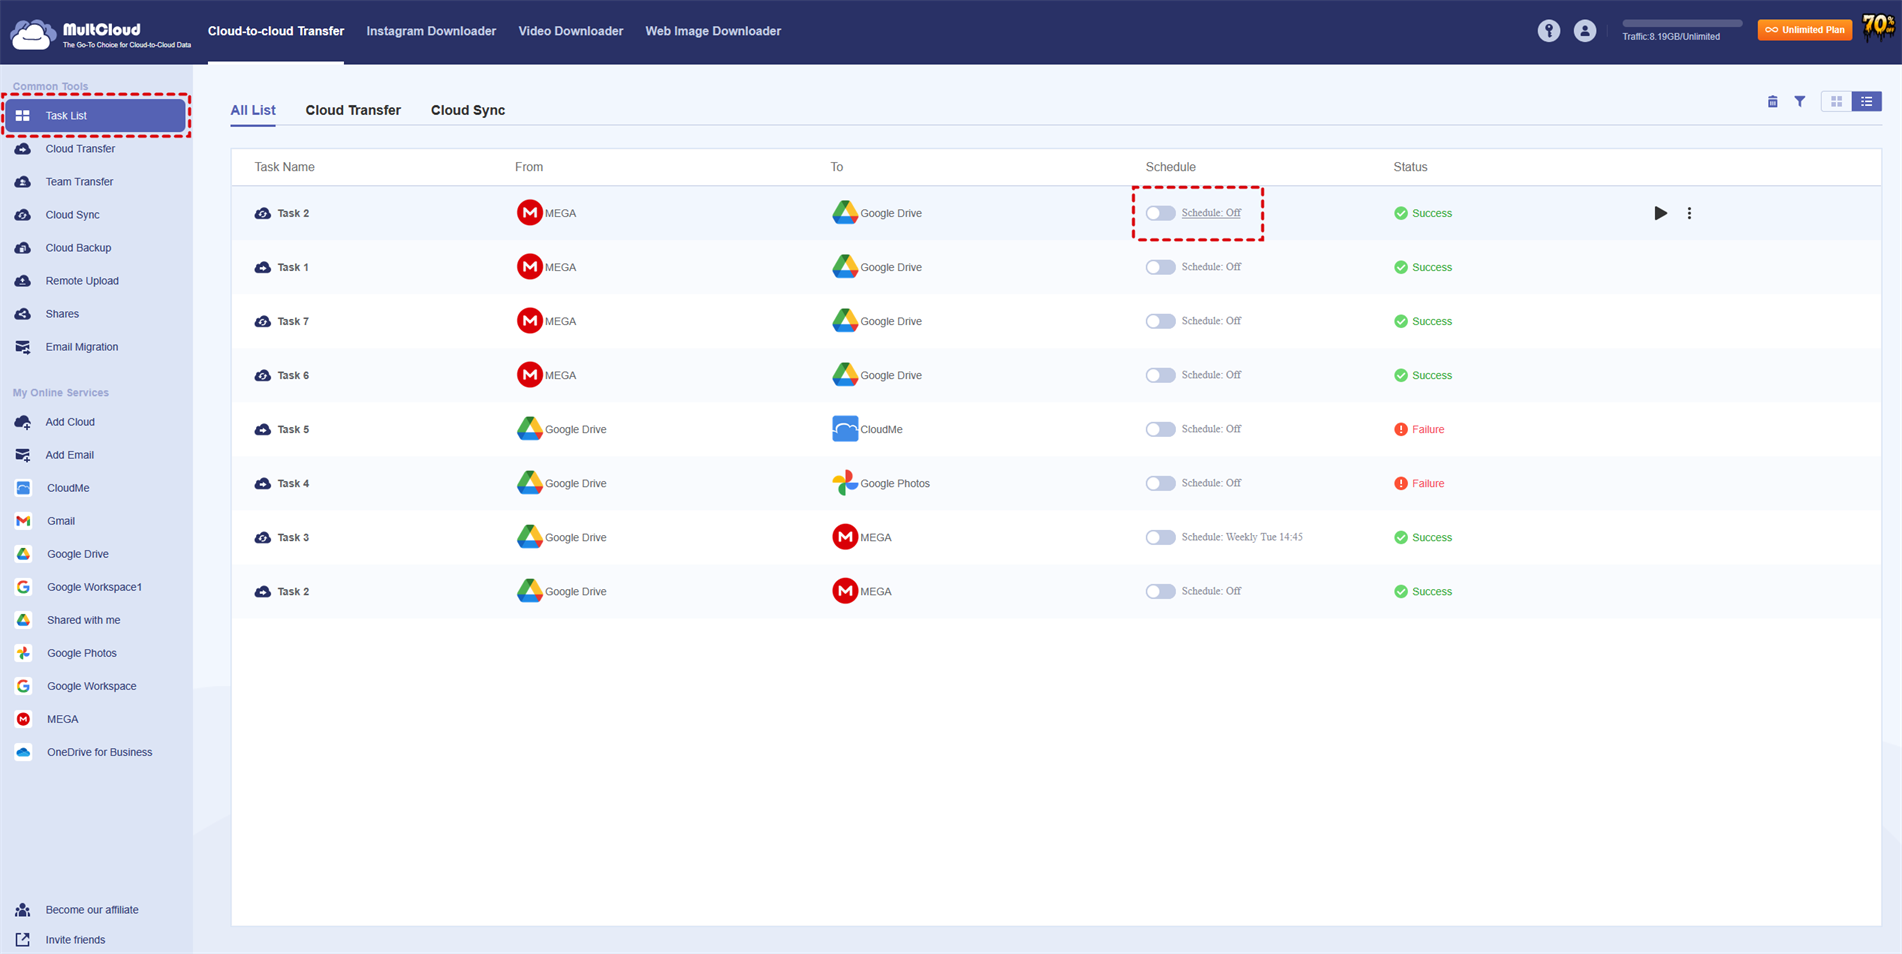The image size is (1902, 954).
Task: Open the user account profile icon
Action: pyautogui.click(x=1584, y=31)
